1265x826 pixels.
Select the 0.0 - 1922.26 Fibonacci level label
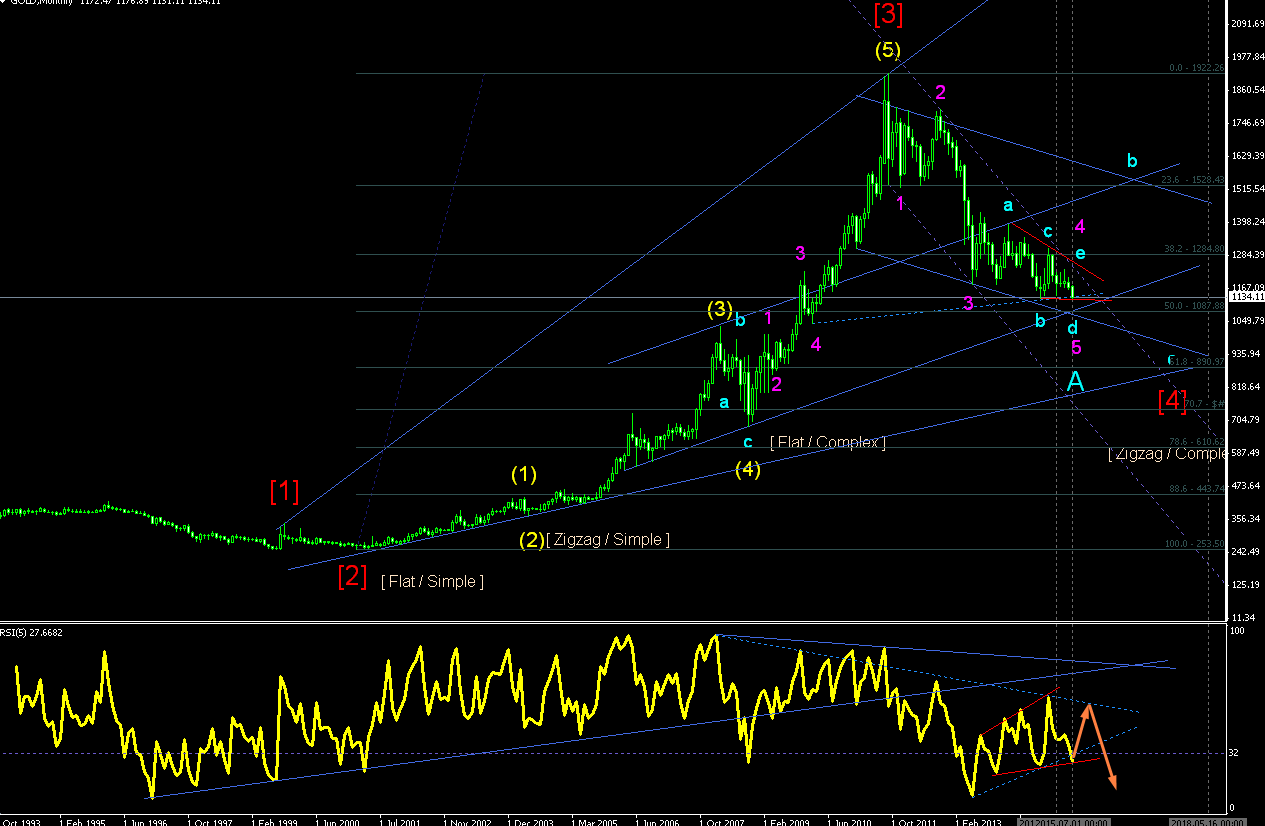point(1197,68)
